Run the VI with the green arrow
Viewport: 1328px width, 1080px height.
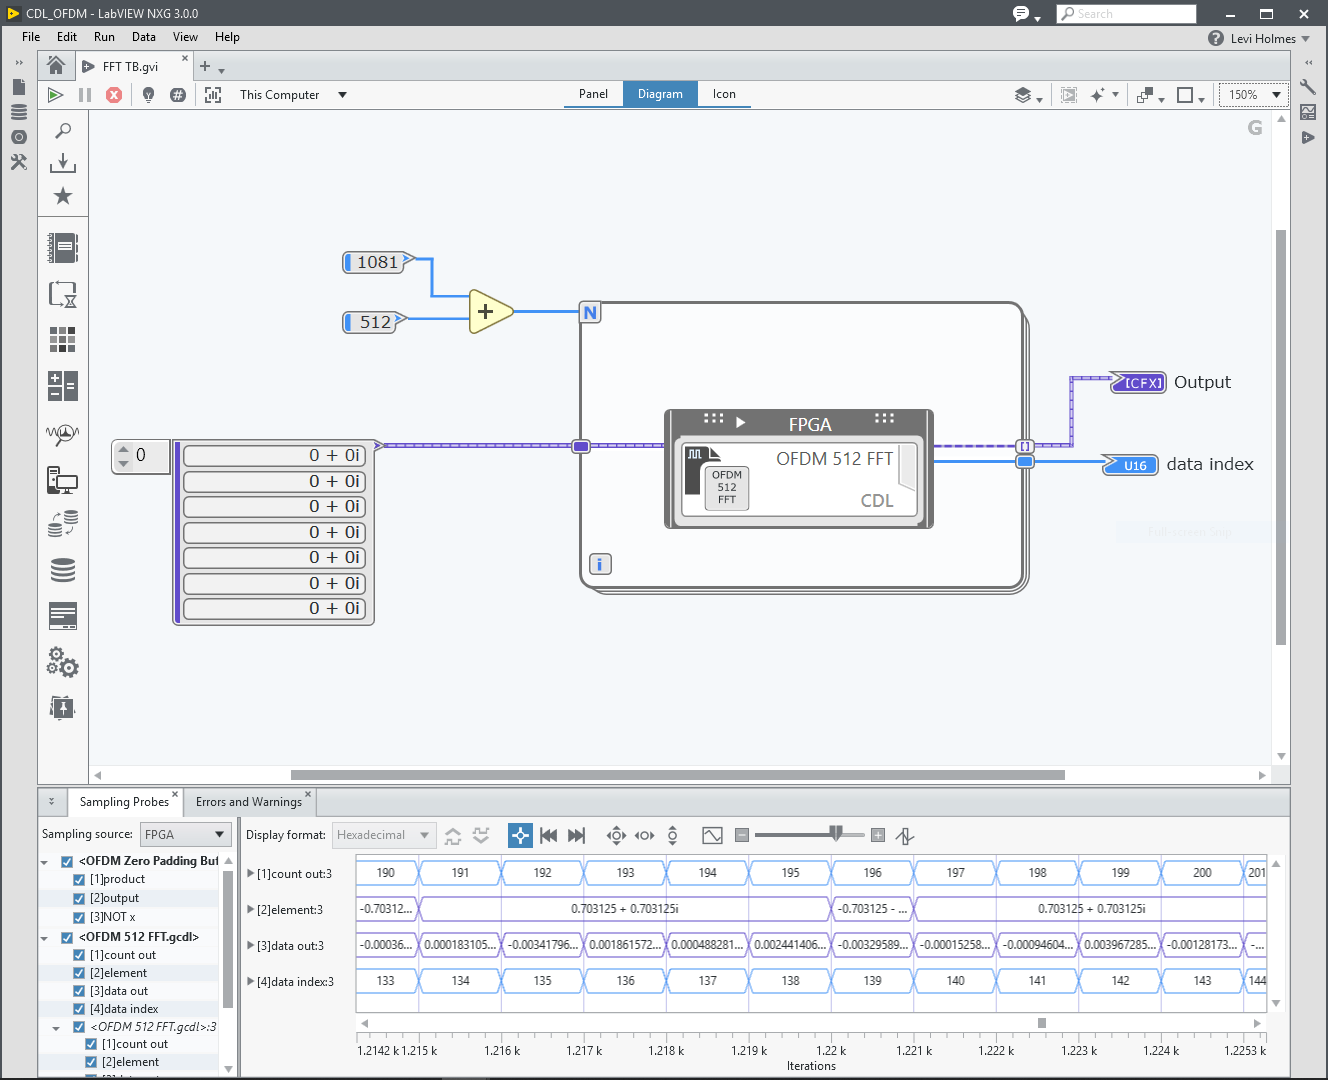point(56,95)
